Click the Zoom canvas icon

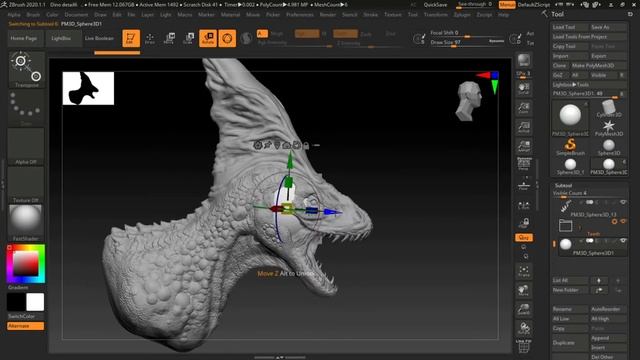click(524, 108)
